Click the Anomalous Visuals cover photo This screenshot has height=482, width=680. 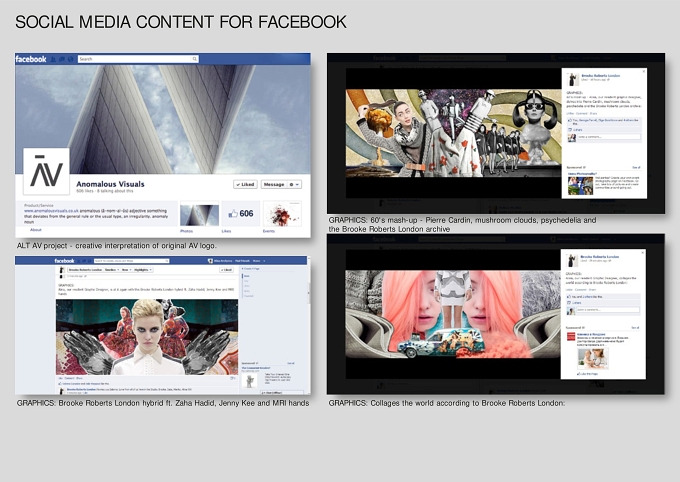pos(163,119)
